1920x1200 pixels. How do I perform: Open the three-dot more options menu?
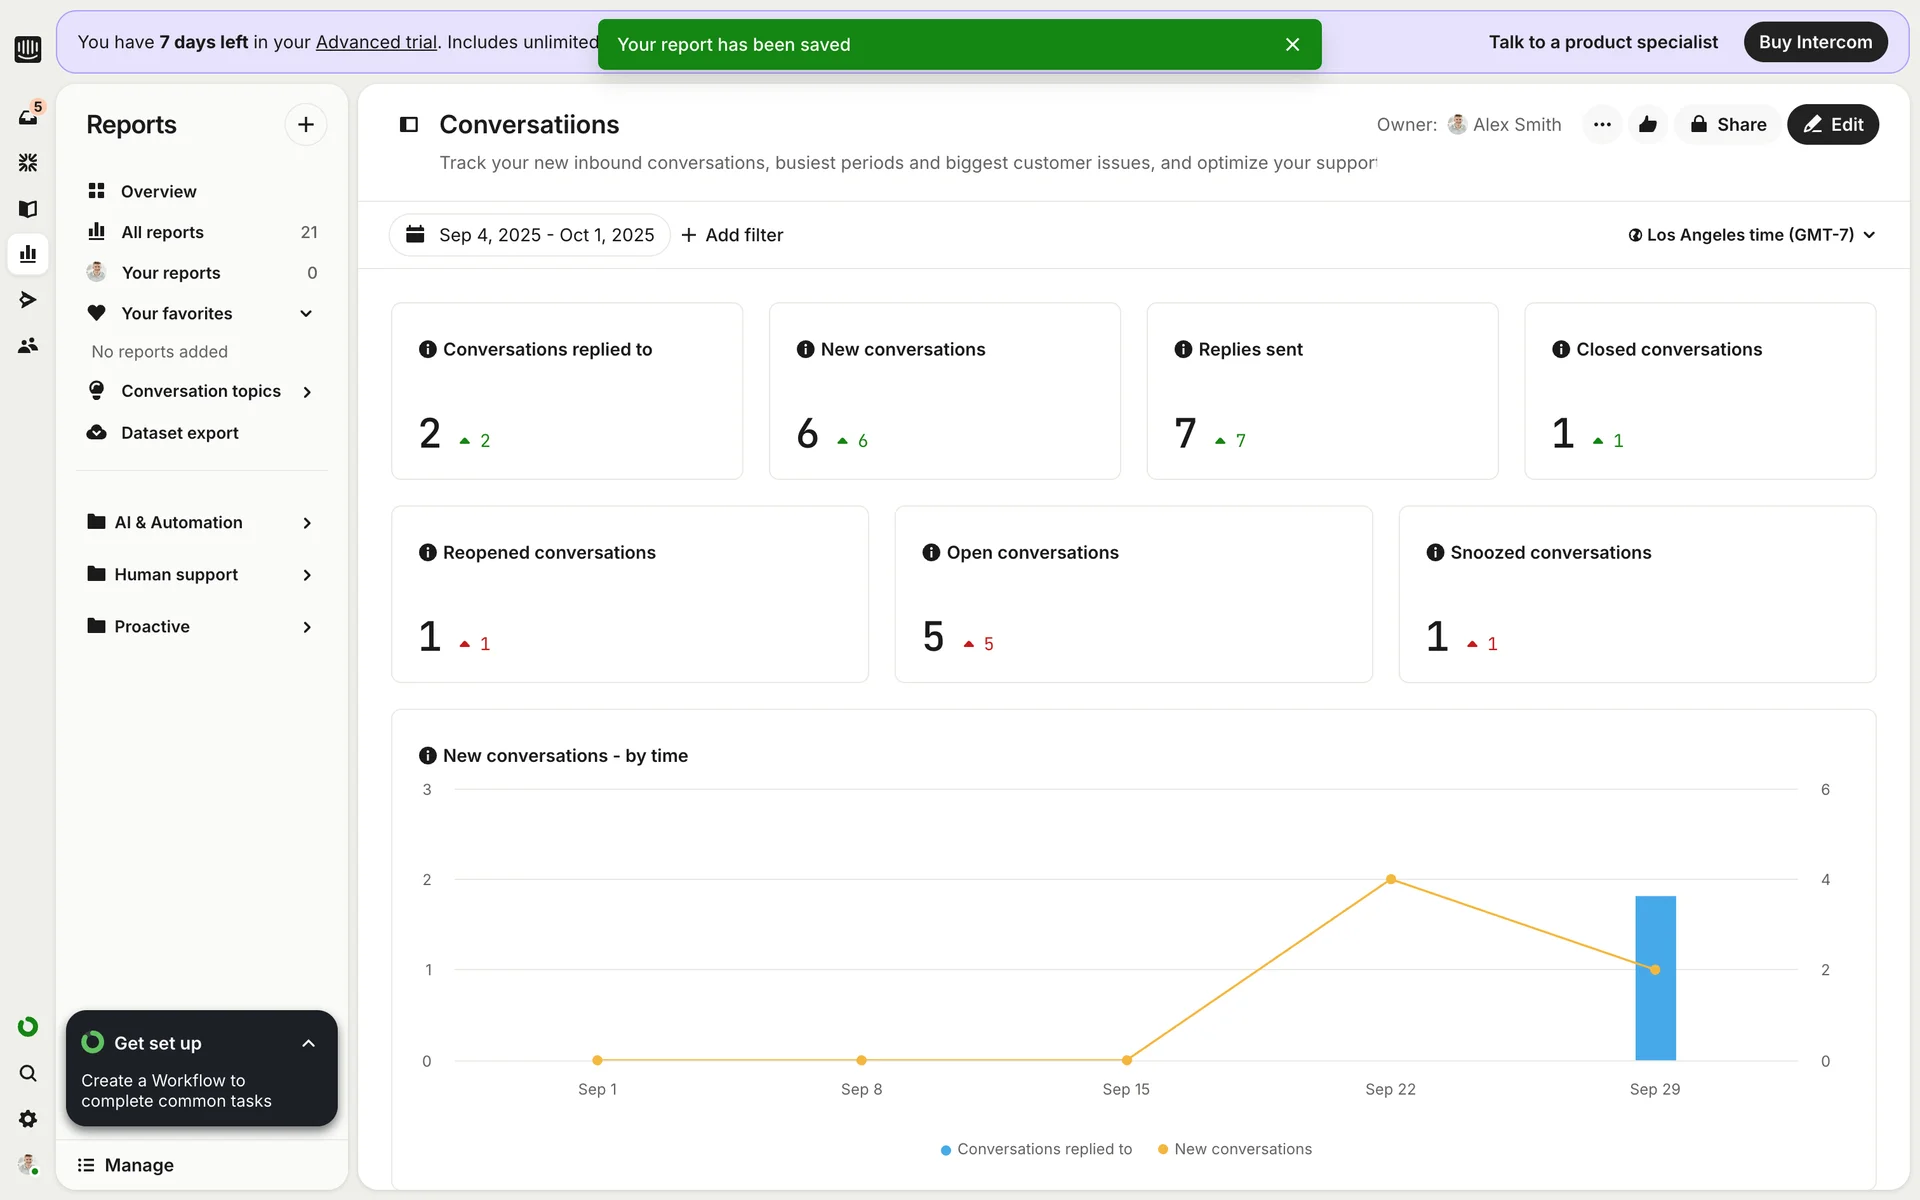pyautogui.click(x=1602, y=124)
